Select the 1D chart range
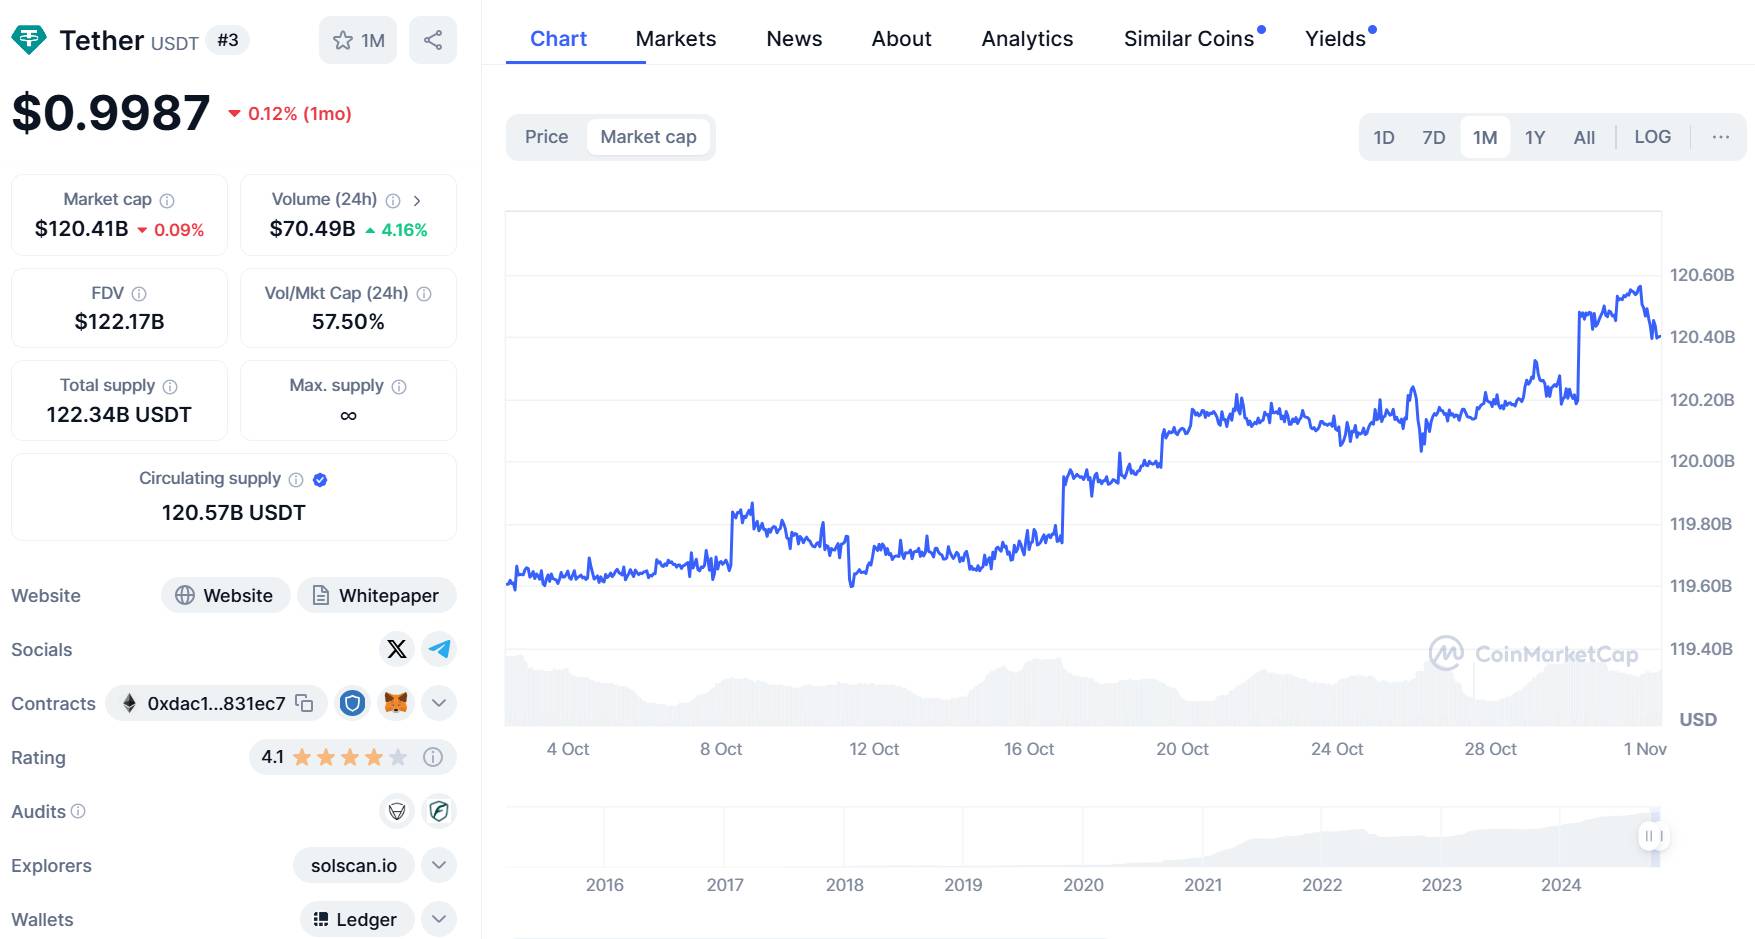The image size is (1755, 939). [x=1384, y=137]
